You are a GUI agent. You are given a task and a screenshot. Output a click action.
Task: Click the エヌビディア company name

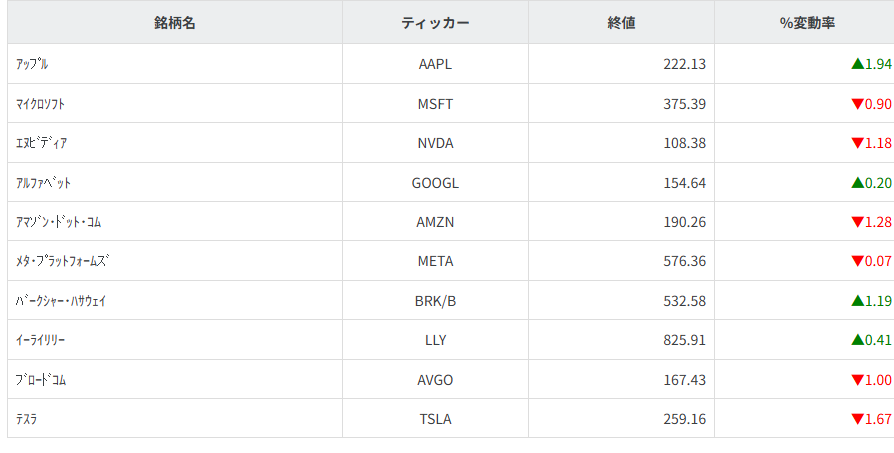[42, 143]
